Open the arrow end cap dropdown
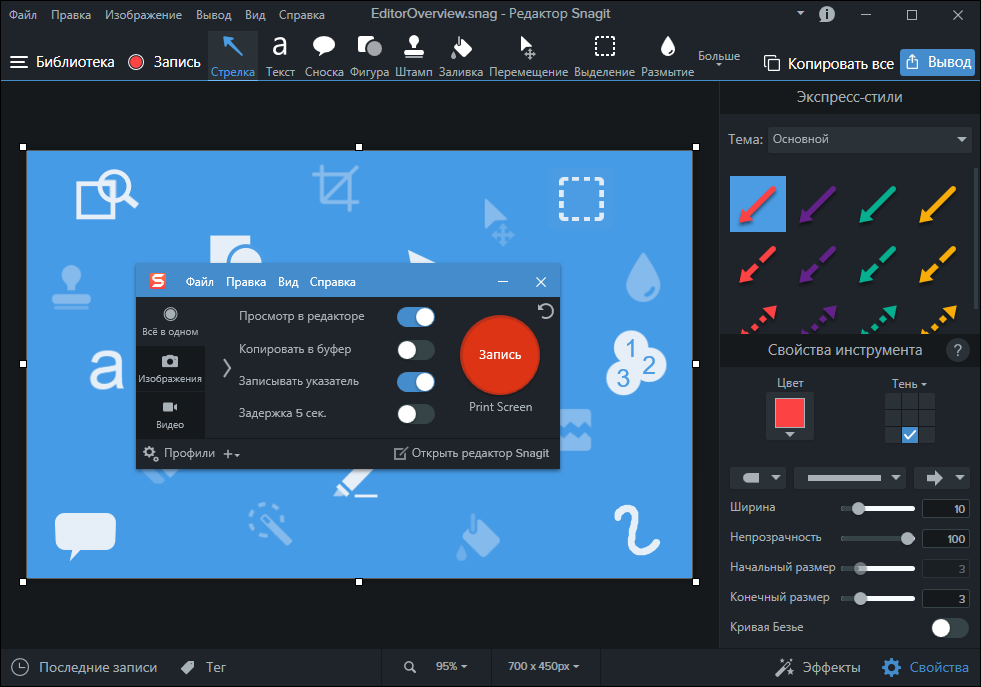Viewport: 981px width, 687px height. pos(943,478)
